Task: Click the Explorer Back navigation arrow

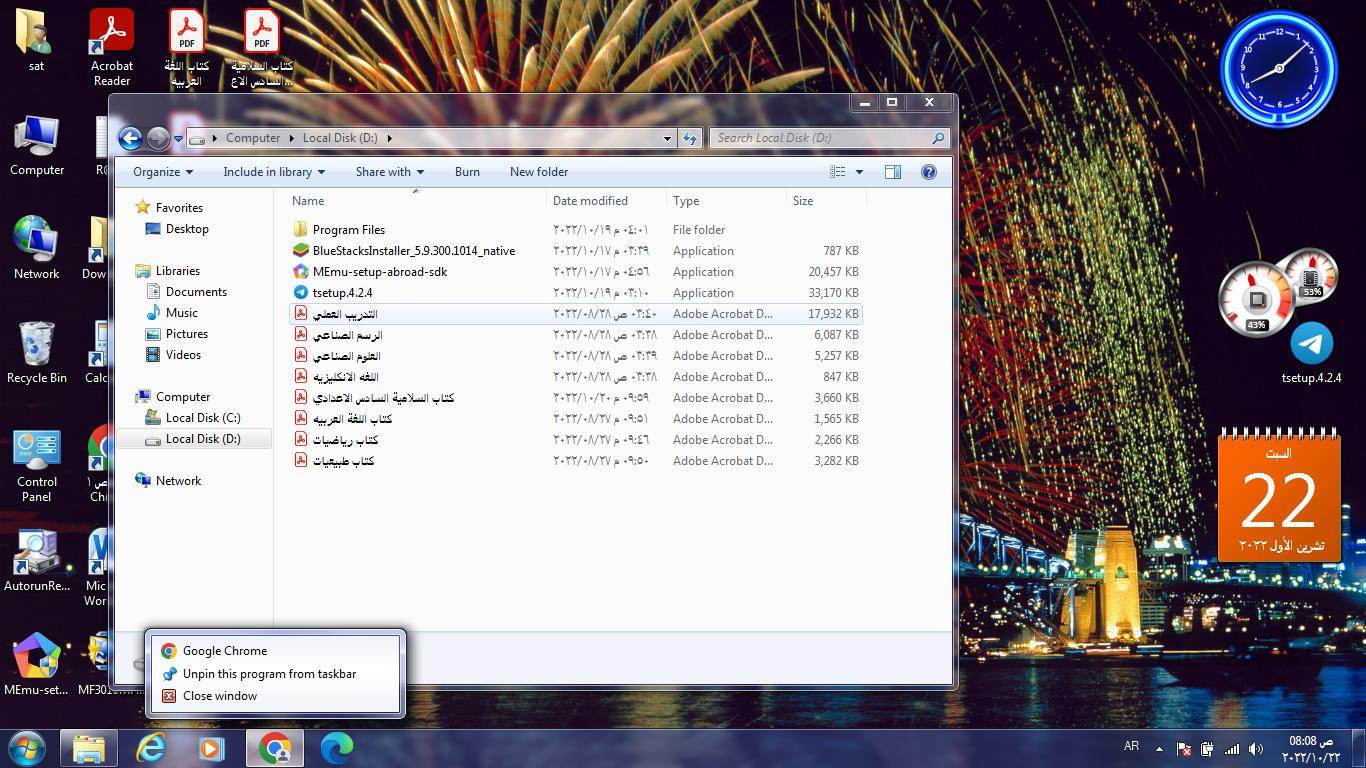Action: (130, 138)
